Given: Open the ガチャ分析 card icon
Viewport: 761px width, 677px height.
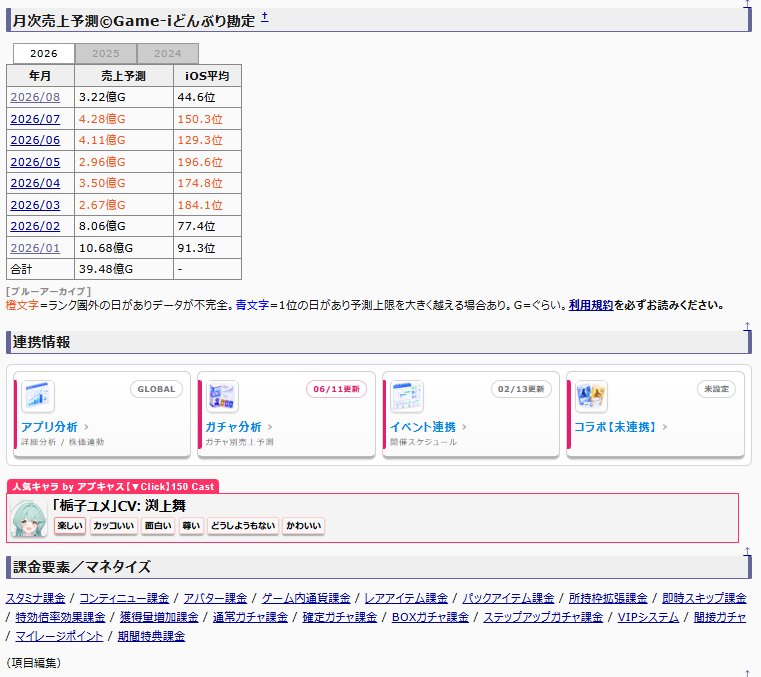Looking at the screenshot, I should 222,396.
